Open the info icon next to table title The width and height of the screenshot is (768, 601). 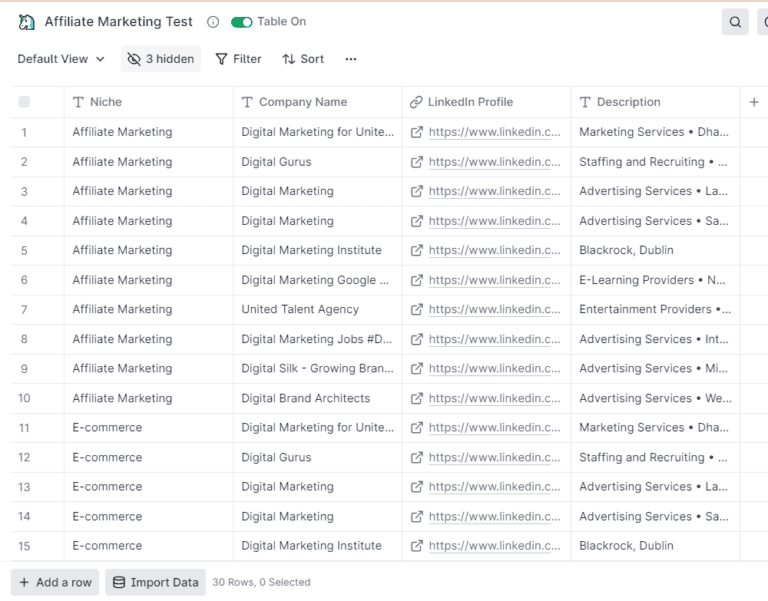(x=213, y=22)
